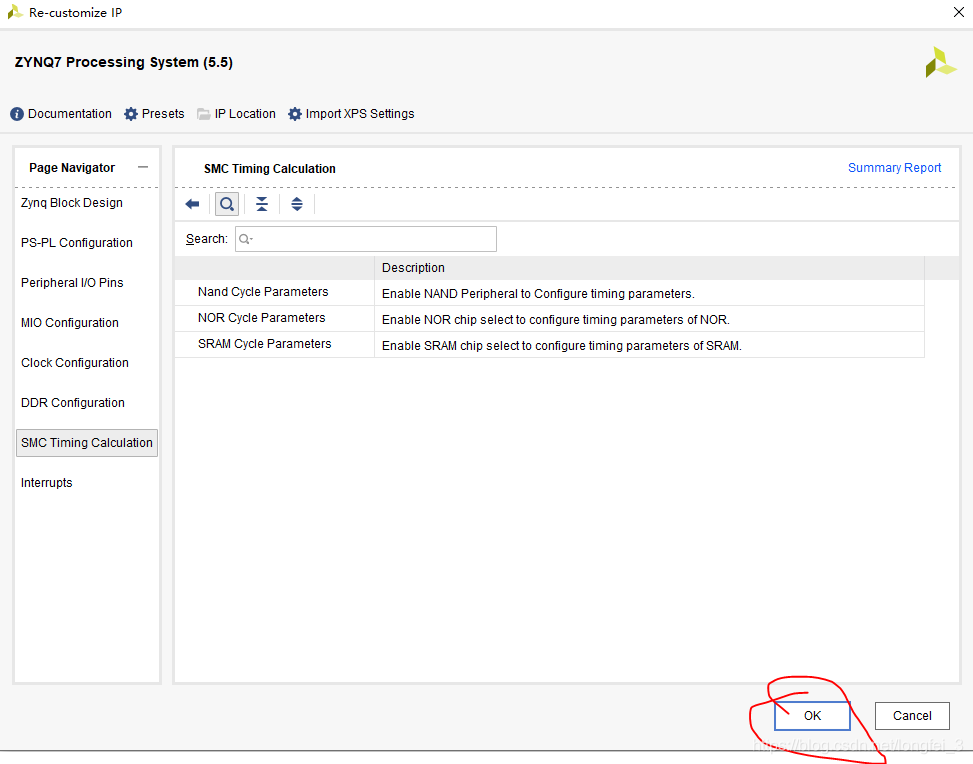Open the Interrupts page

47,483
